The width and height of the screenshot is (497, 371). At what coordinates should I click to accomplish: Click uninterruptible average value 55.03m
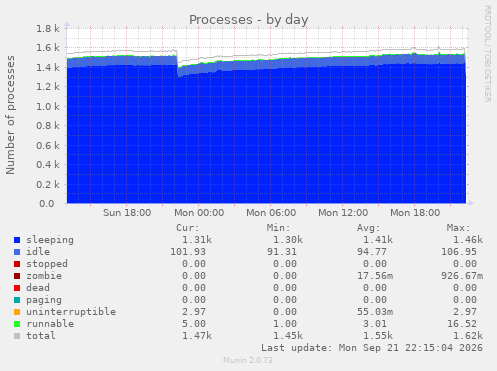(x=375, y=312)
